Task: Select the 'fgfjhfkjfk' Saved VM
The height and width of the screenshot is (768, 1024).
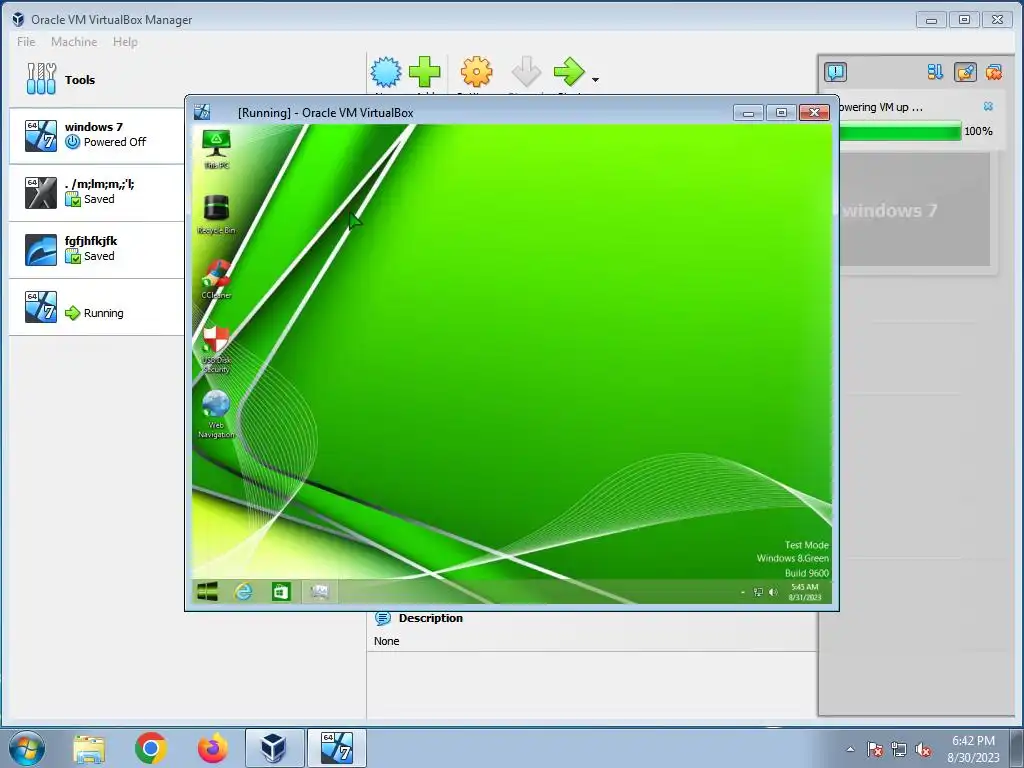Action: 97,249
